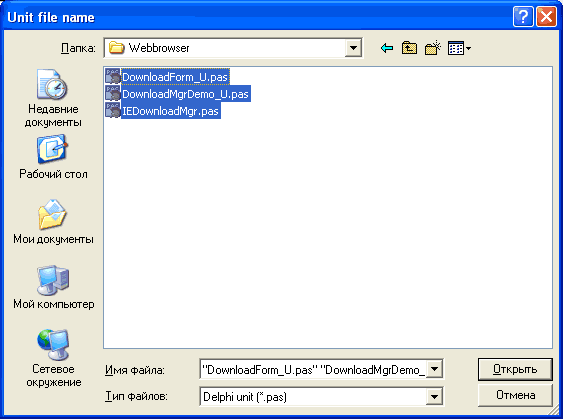Viewport: 563px width, 419px height.
Task: Click the Имя файла text field
Action: tap(313, 369)
